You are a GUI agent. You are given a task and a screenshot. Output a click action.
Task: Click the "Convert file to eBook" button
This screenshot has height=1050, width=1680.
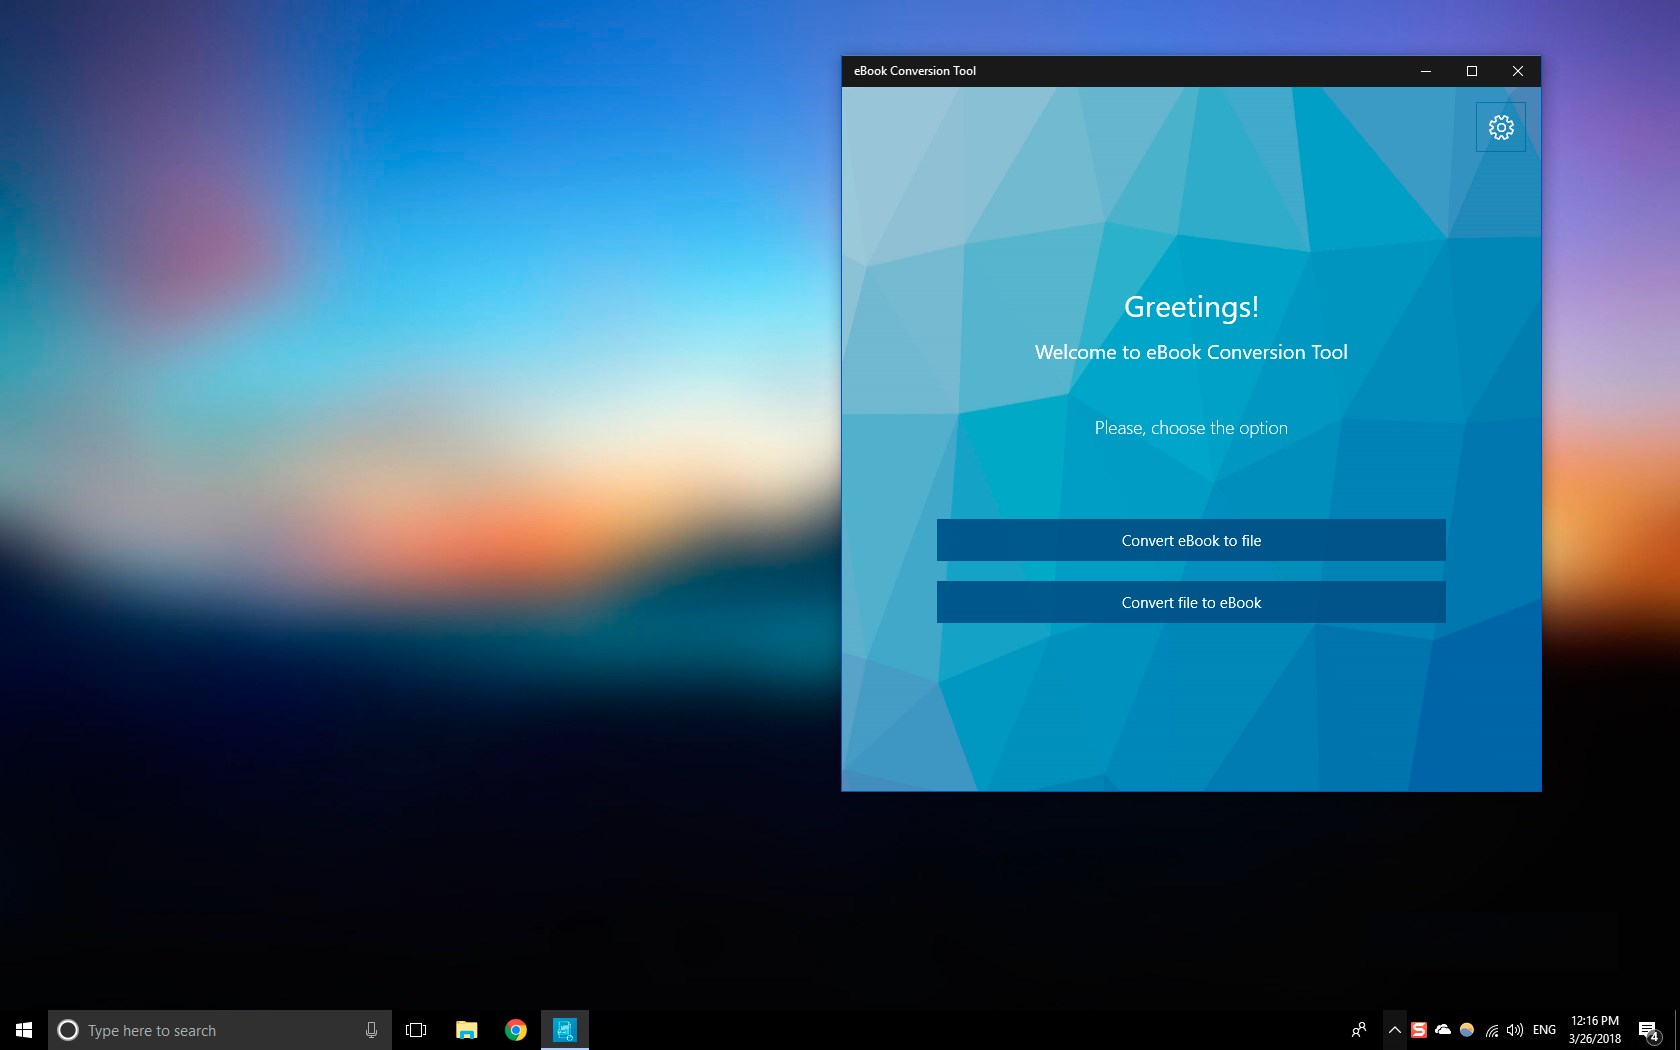(1190, 602)
